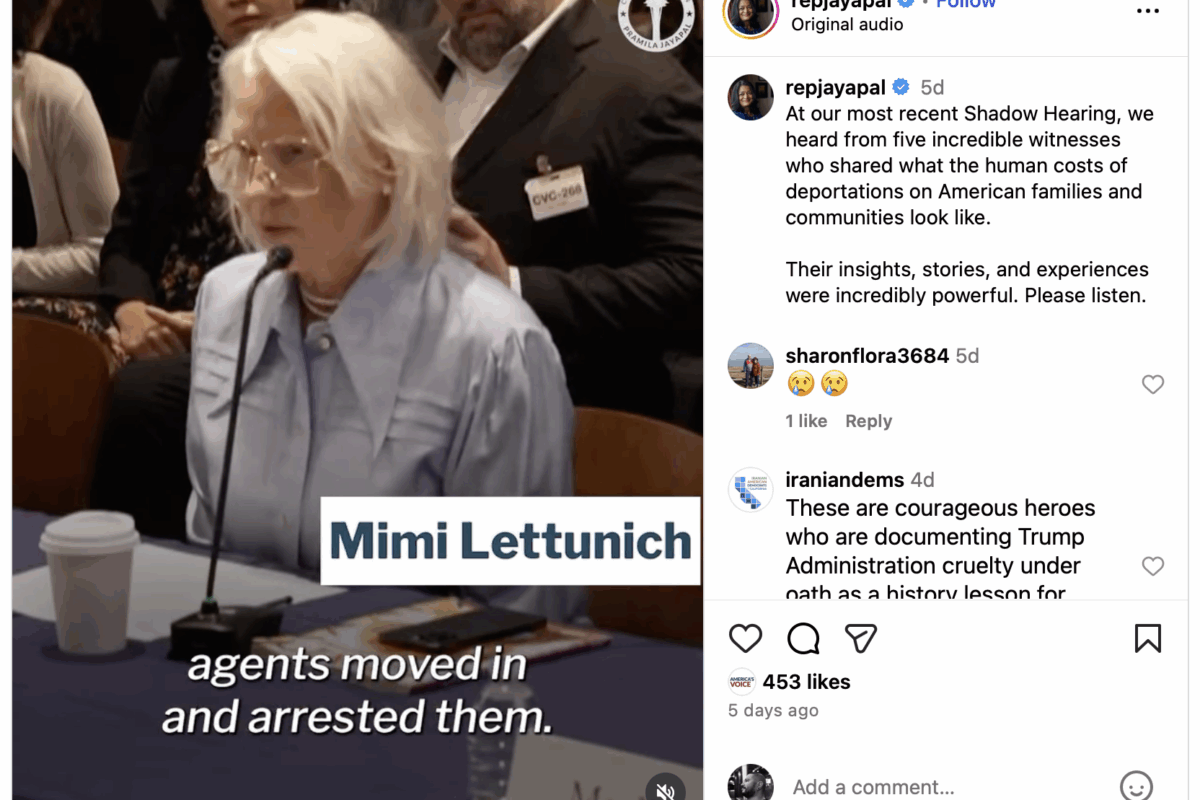
Task: Open the iraniandems username link
Action: pyautogui.click(x=845, y=479)
